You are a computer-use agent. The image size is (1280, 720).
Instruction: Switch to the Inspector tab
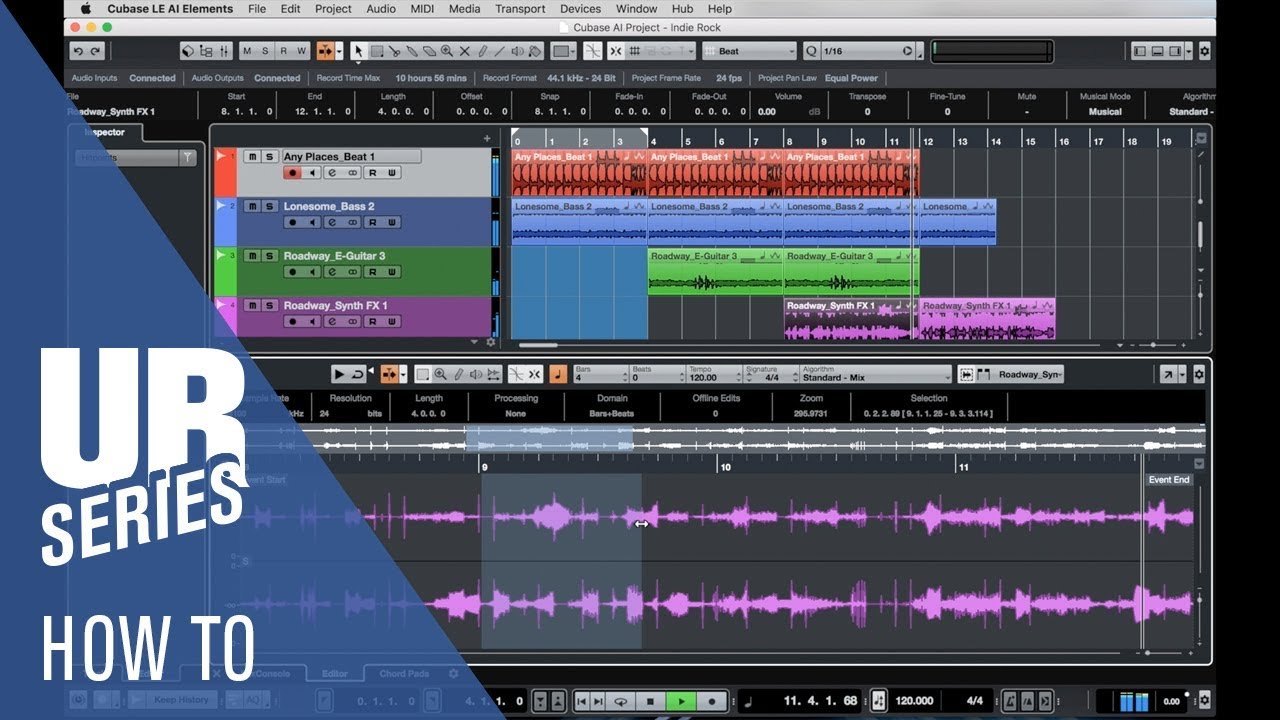[104, 132]
